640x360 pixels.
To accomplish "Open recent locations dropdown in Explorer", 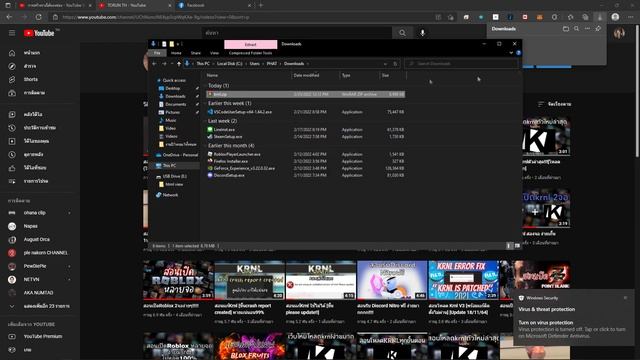I will [172, 64].
